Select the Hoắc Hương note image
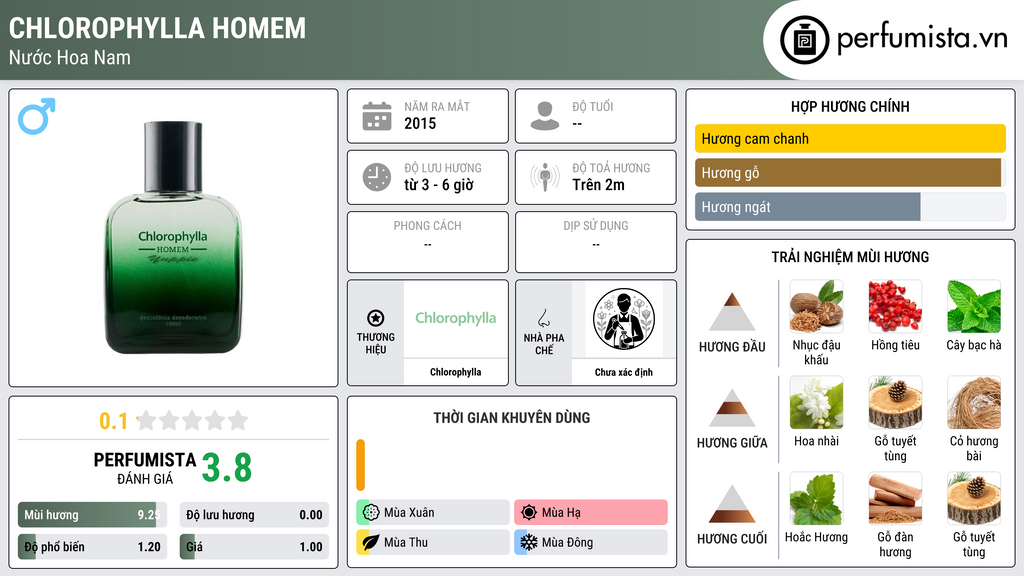Viewport: 1024px width, 576px height. pos(816,498)
